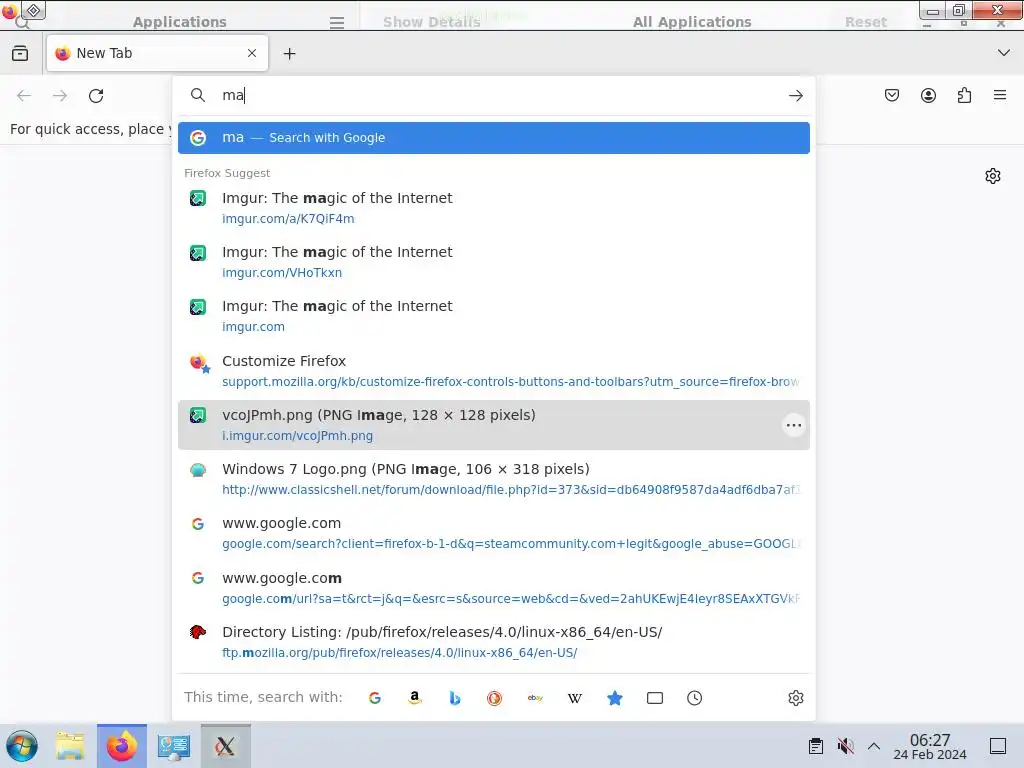Image resolution: width=1024 pixels, height=768 pixels.
Task: Open Firefox View tabs icon
Action: pyautogui.click(x=20, y=54)
